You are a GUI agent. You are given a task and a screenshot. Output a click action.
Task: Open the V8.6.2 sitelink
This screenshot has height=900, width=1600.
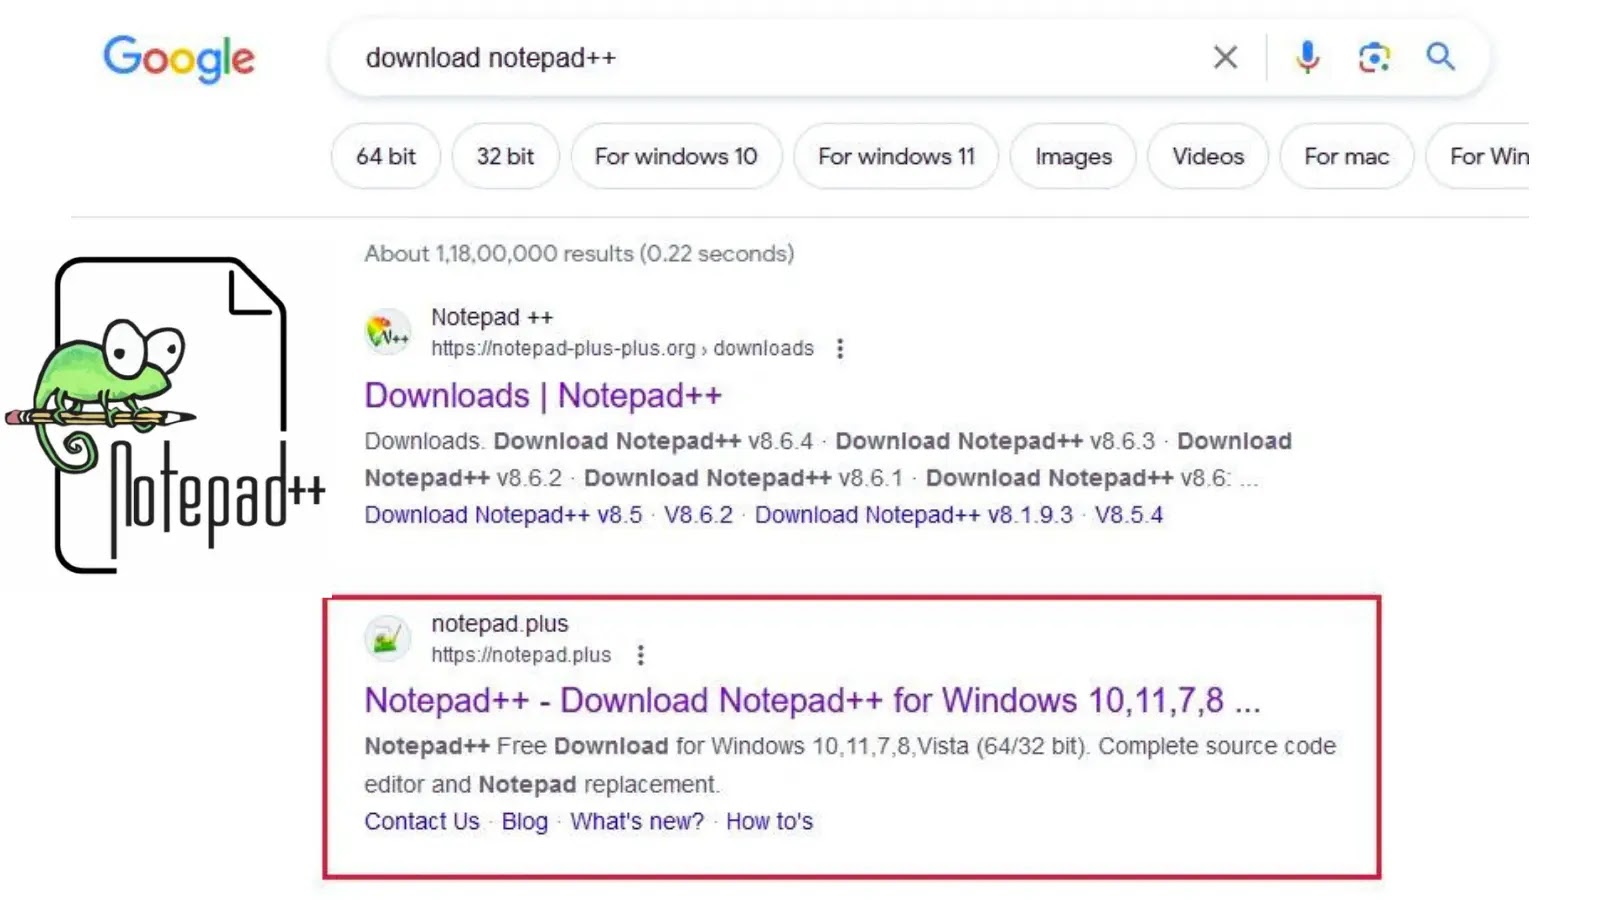(698, 515)
